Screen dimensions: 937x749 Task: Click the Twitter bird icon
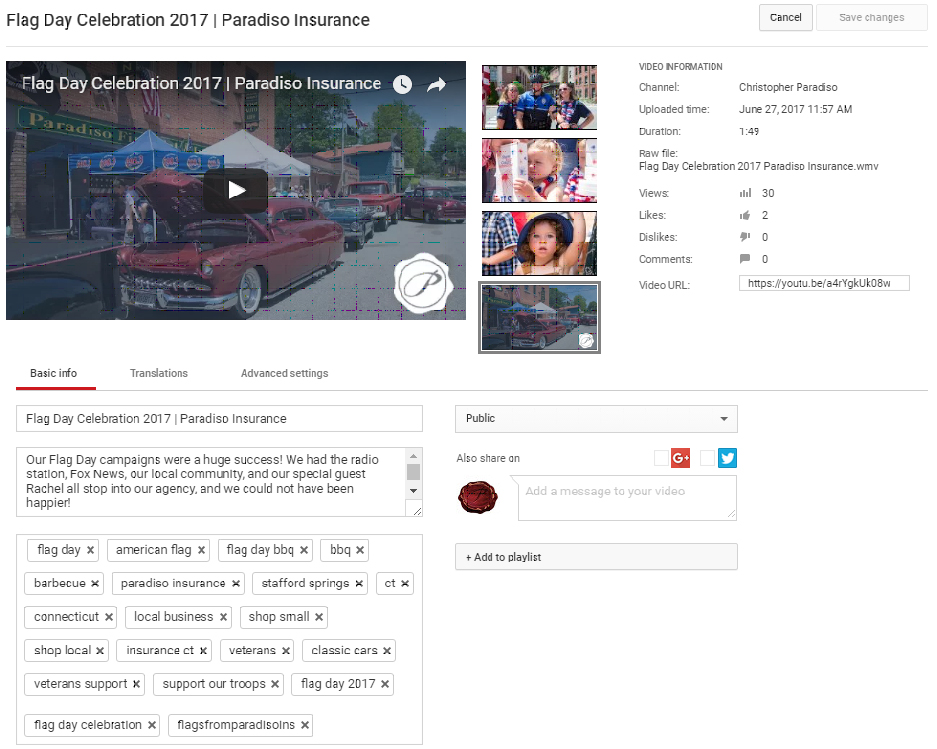tap(727, 458)
